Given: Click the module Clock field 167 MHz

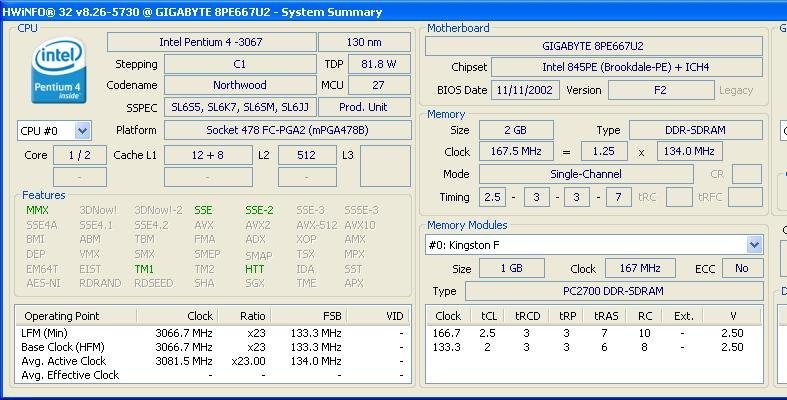Looking at the screenshot, I should click(640, 269).
